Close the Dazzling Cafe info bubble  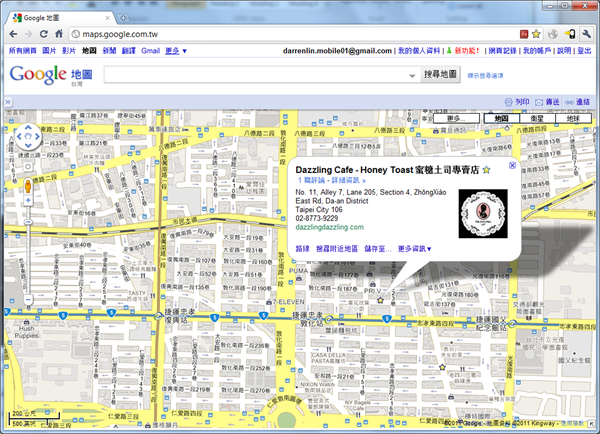512,165
